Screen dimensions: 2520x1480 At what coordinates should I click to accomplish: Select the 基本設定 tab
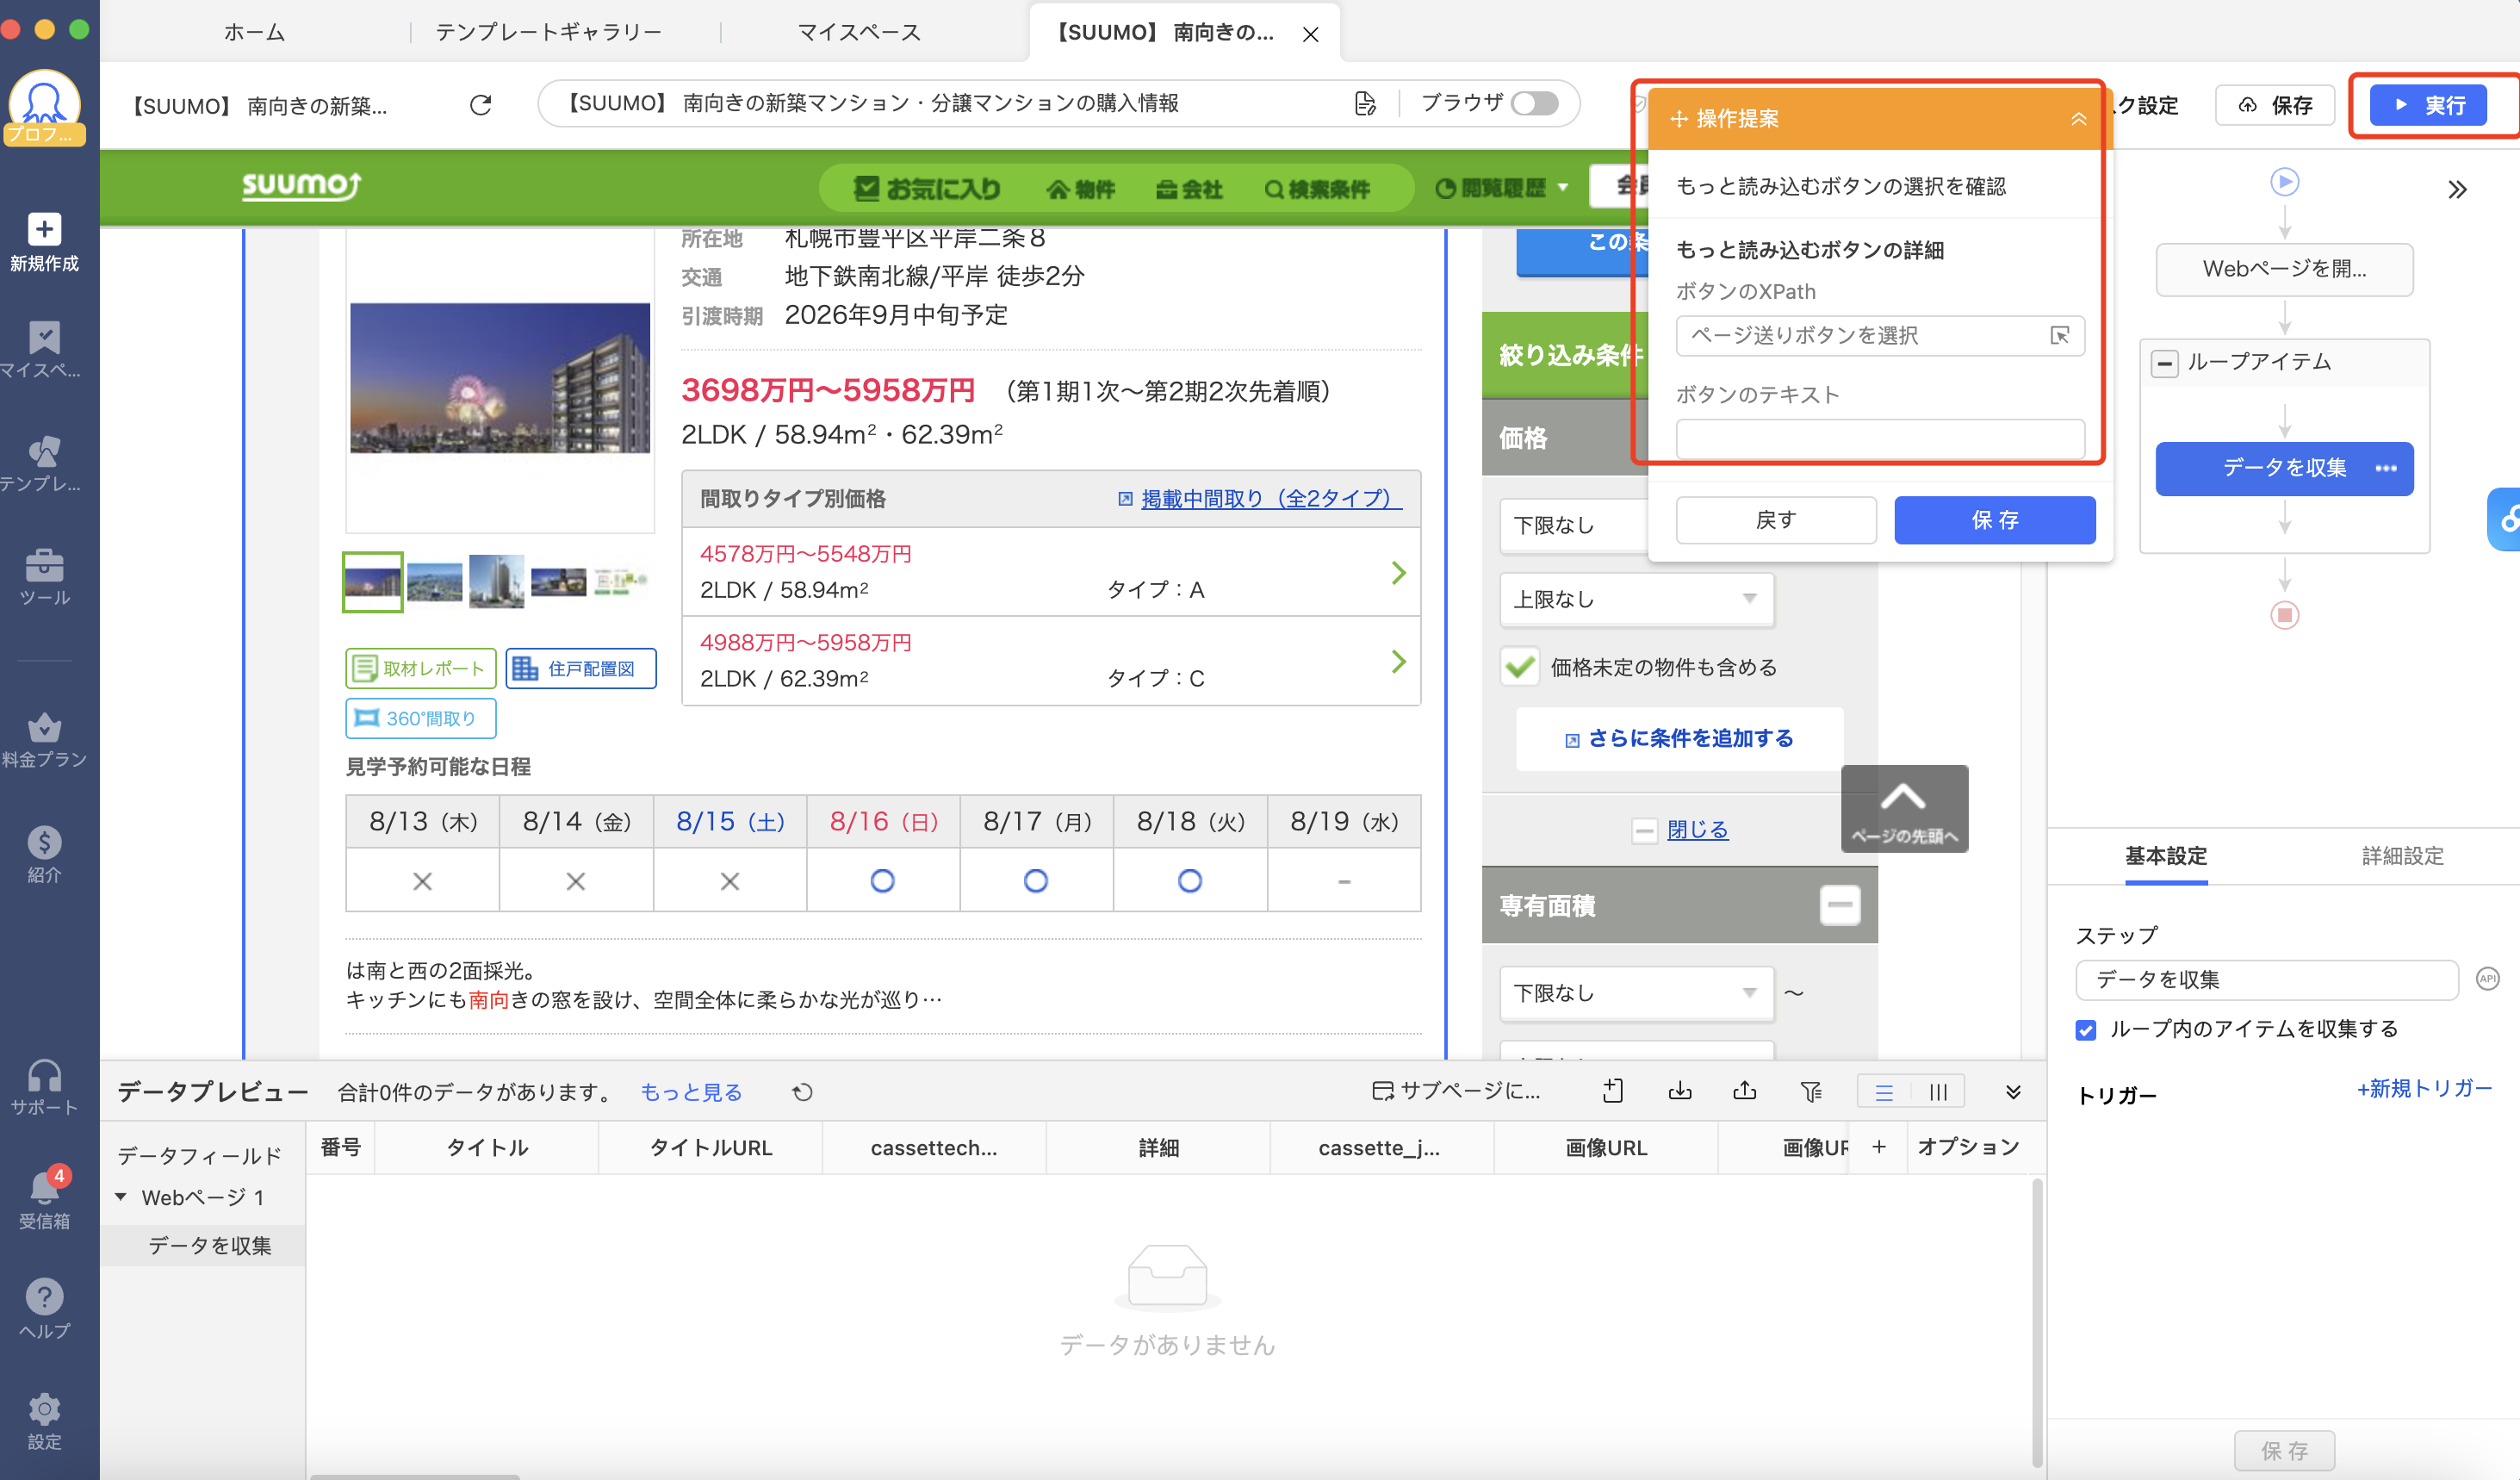pyautogui.click(x=2165, y=856)
